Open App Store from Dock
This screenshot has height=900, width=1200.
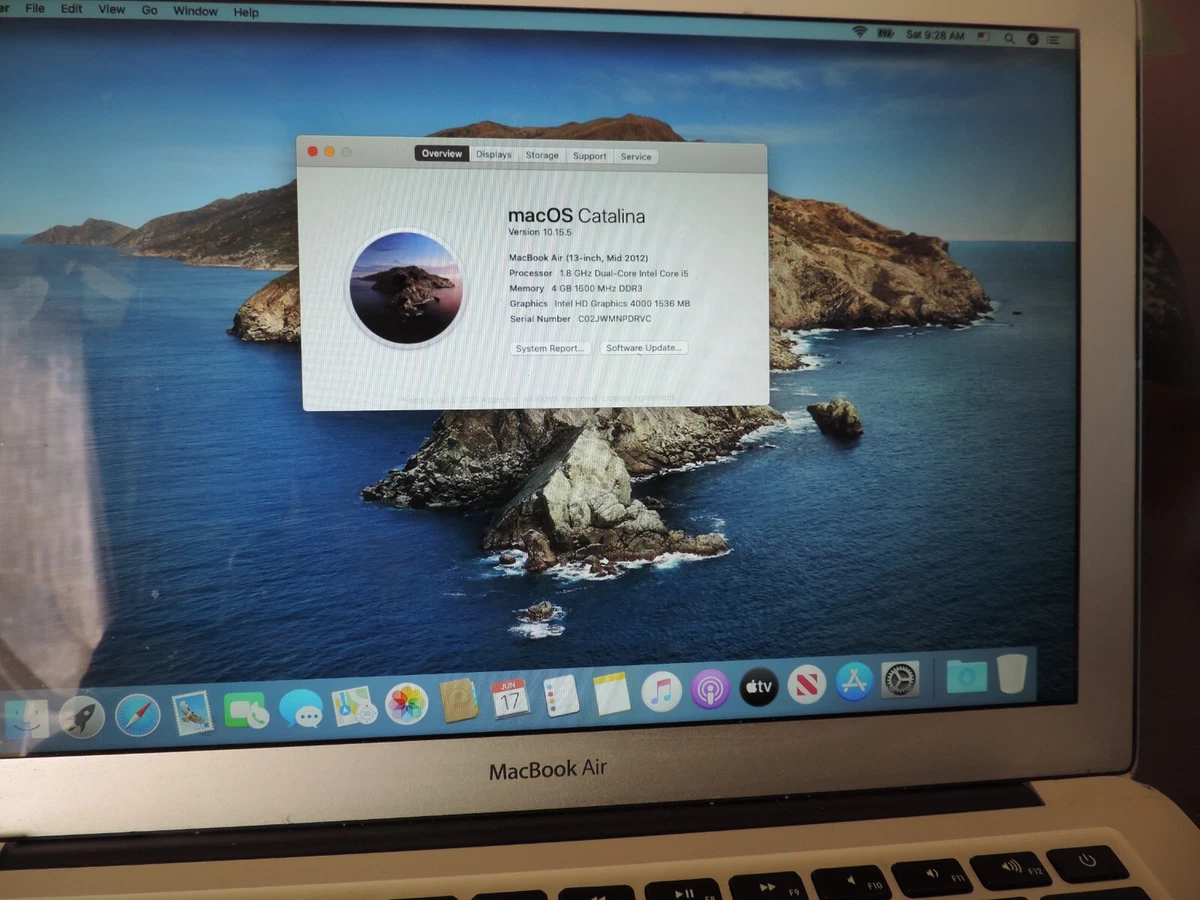853,682
